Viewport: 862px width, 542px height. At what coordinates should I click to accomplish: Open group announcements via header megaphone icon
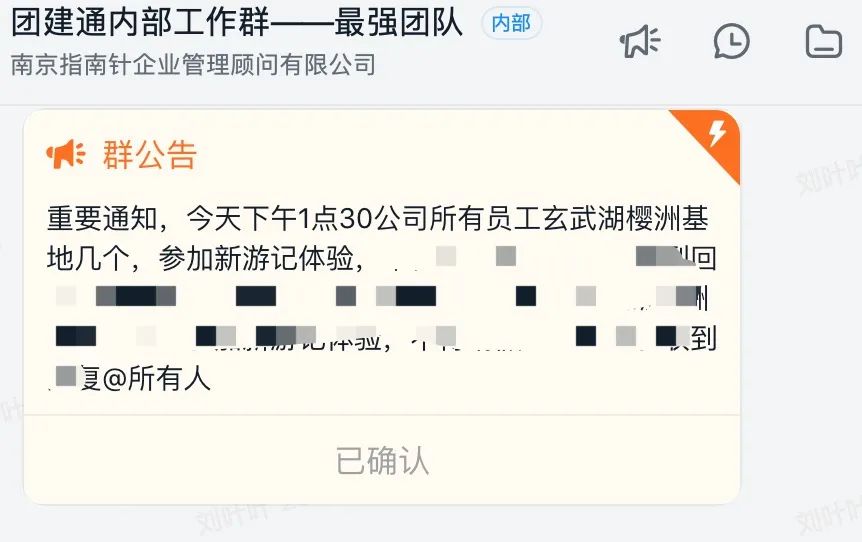coord(640,41)
